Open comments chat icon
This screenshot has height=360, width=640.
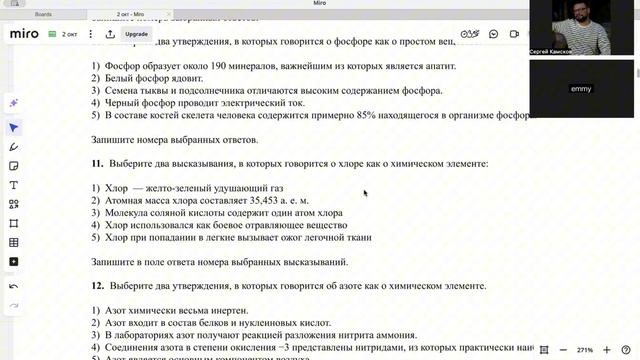[x=493, y=34]
